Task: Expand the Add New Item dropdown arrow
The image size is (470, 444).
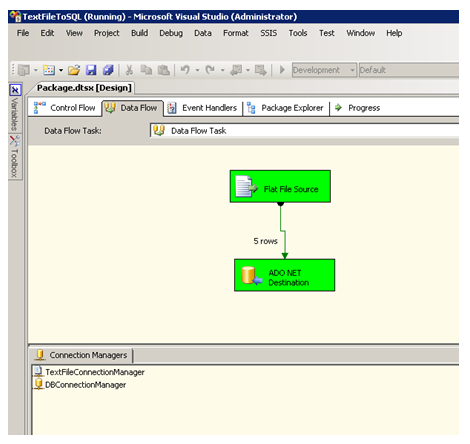Action: click(61, 70)
